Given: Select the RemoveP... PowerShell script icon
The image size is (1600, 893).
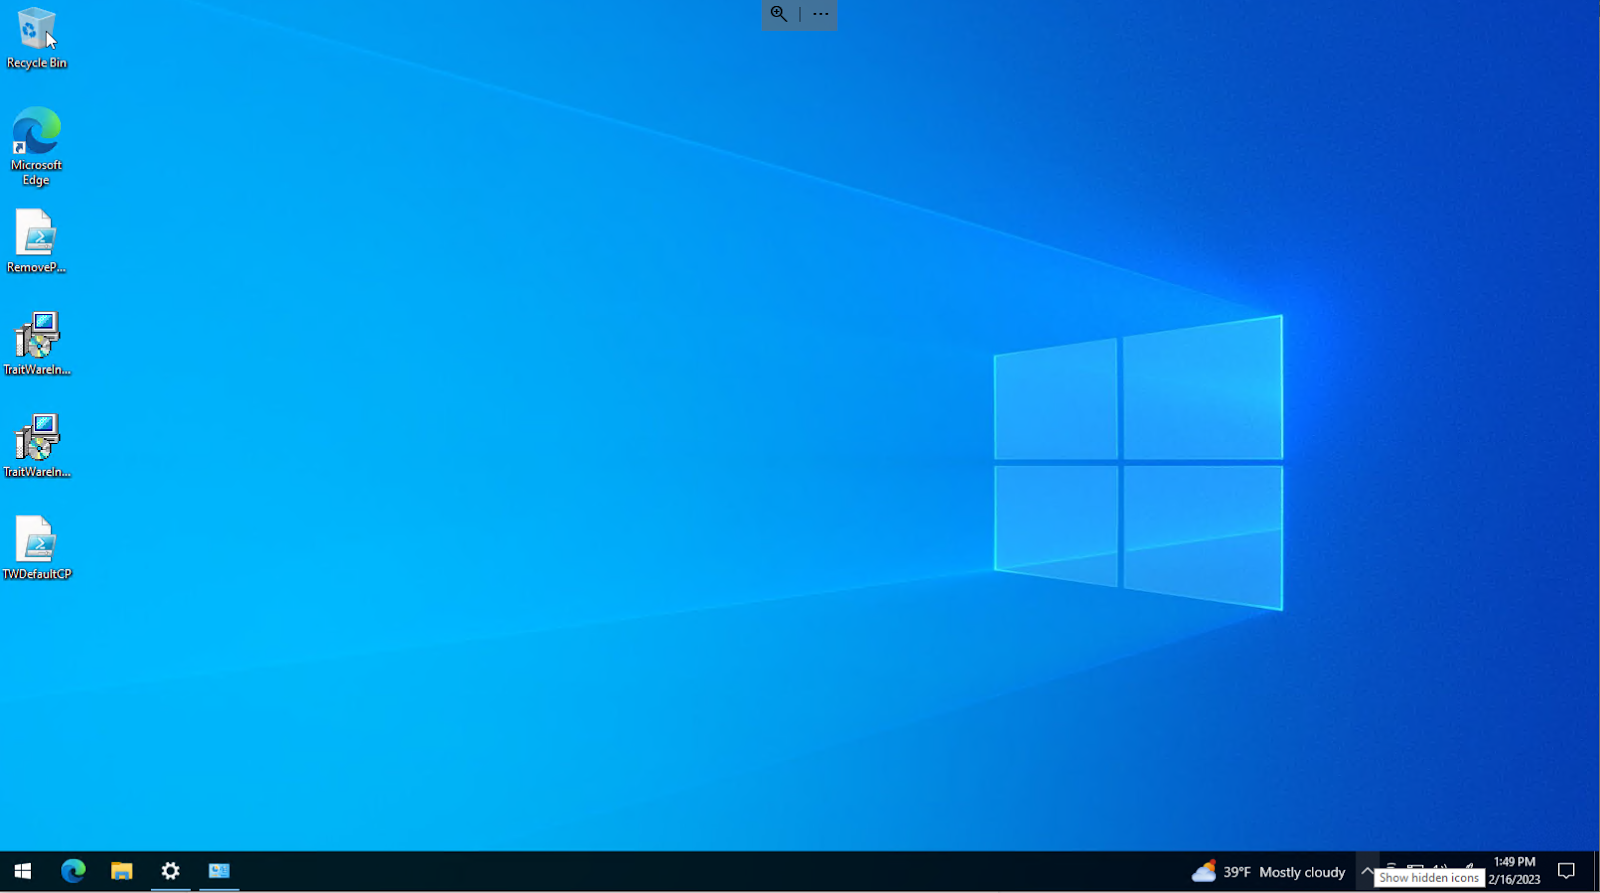Looking at the screenshot, I should [x=36, y=241].
